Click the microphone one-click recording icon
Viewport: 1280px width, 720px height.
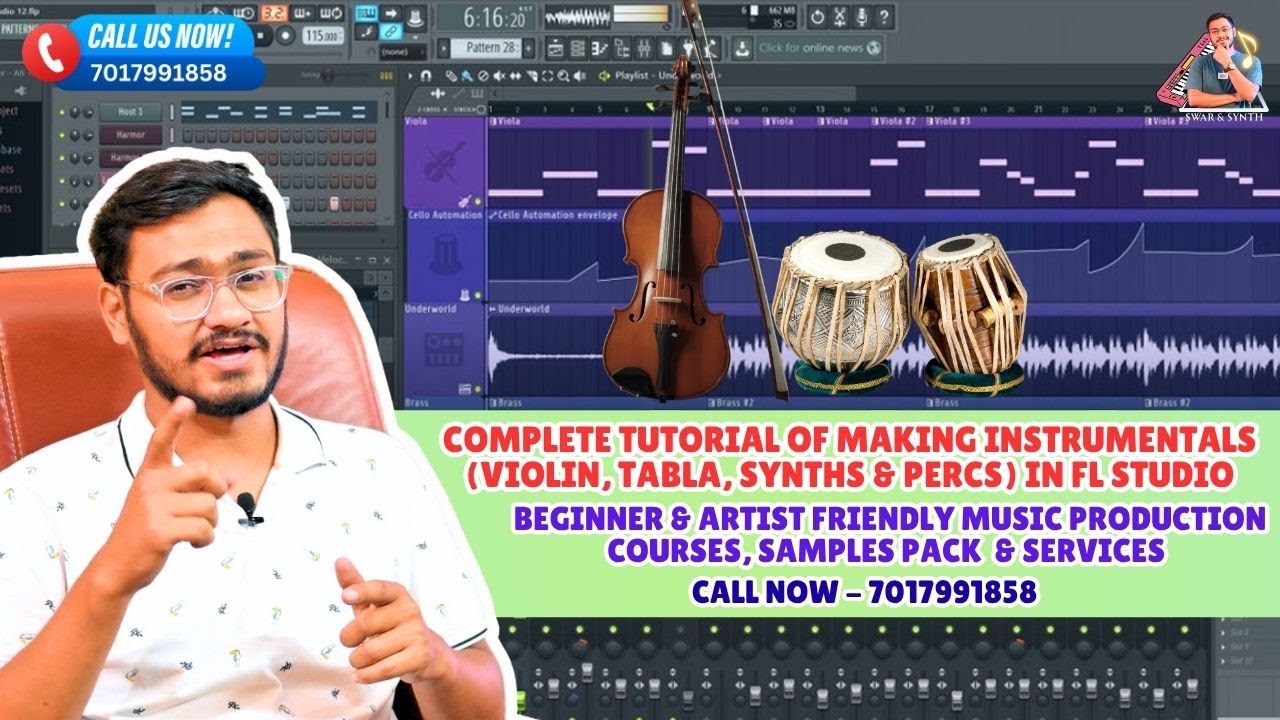861,17
